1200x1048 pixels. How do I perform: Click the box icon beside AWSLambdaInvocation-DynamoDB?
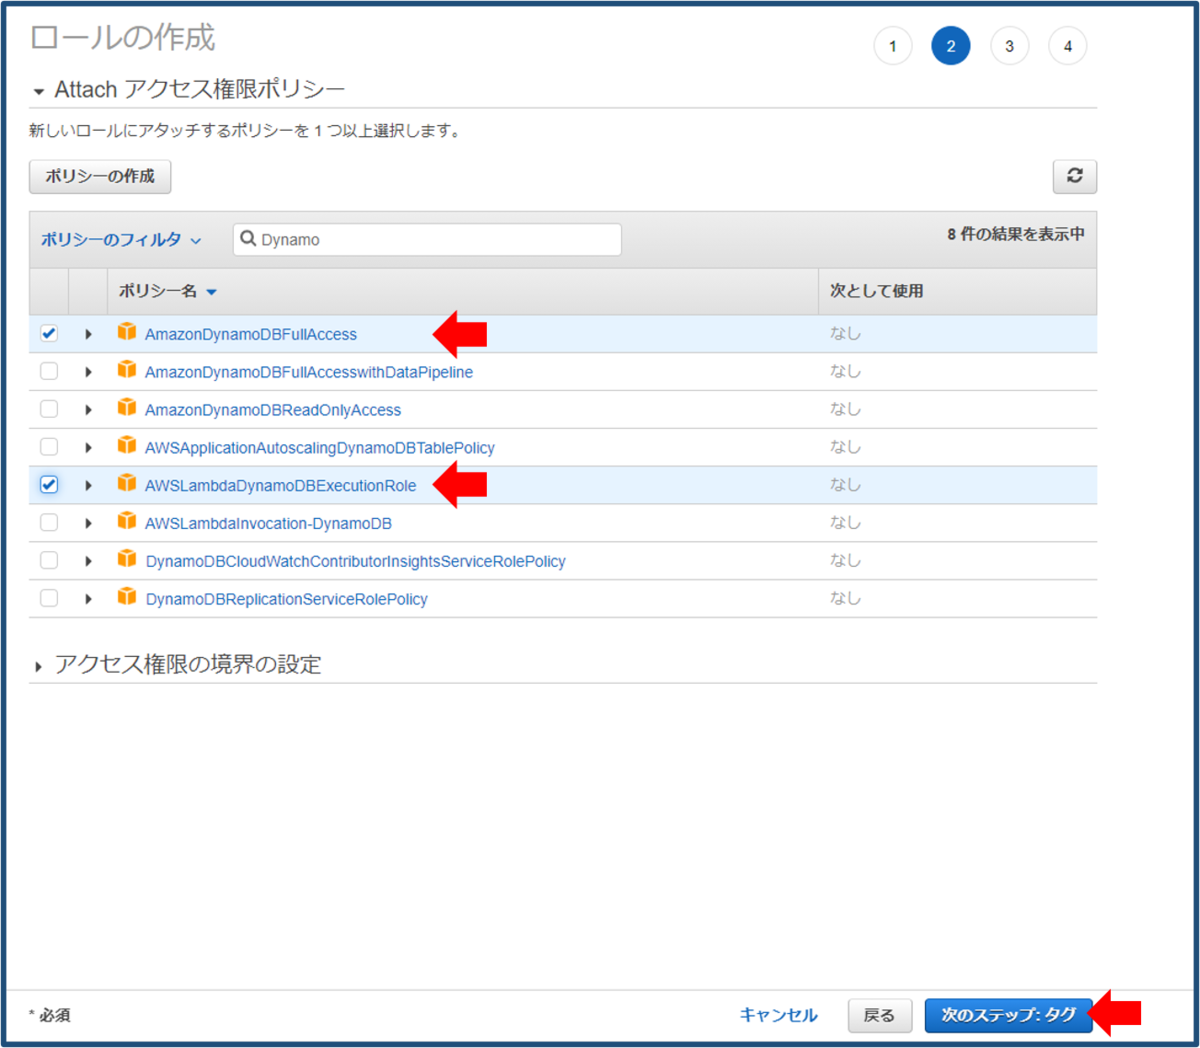click(126, 522)
